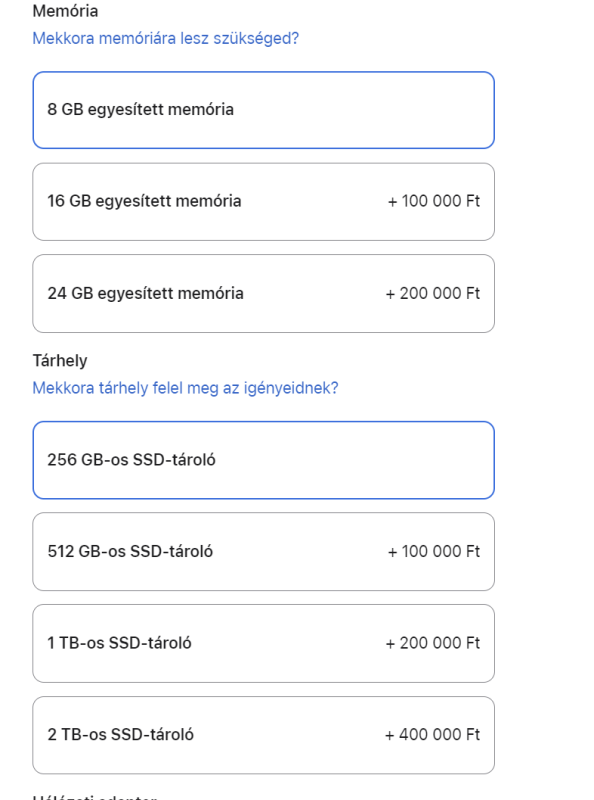
Task: Pick the 1 TB-os SSD-tároló option
Action: (x=263, y=643)
